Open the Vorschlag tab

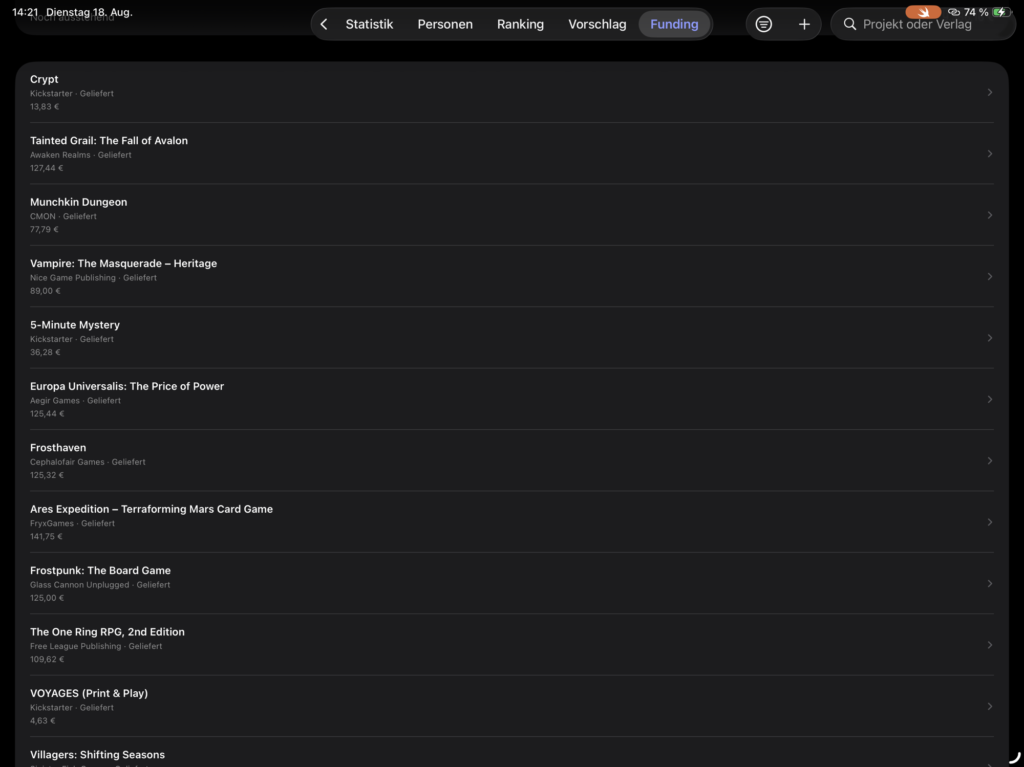pyautogui.click(x=597, y=24)
